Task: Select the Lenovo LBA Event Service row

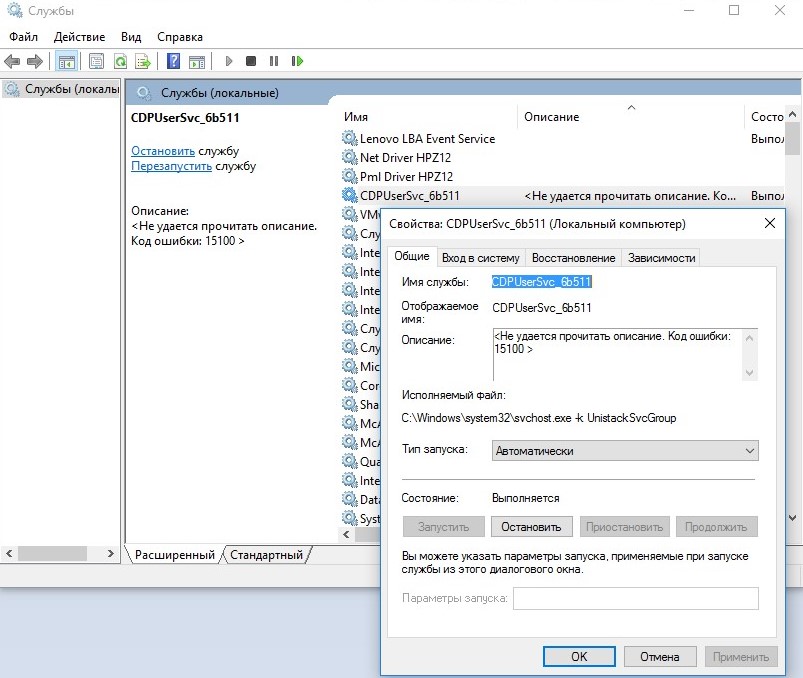Action: [x=562, y=139]
